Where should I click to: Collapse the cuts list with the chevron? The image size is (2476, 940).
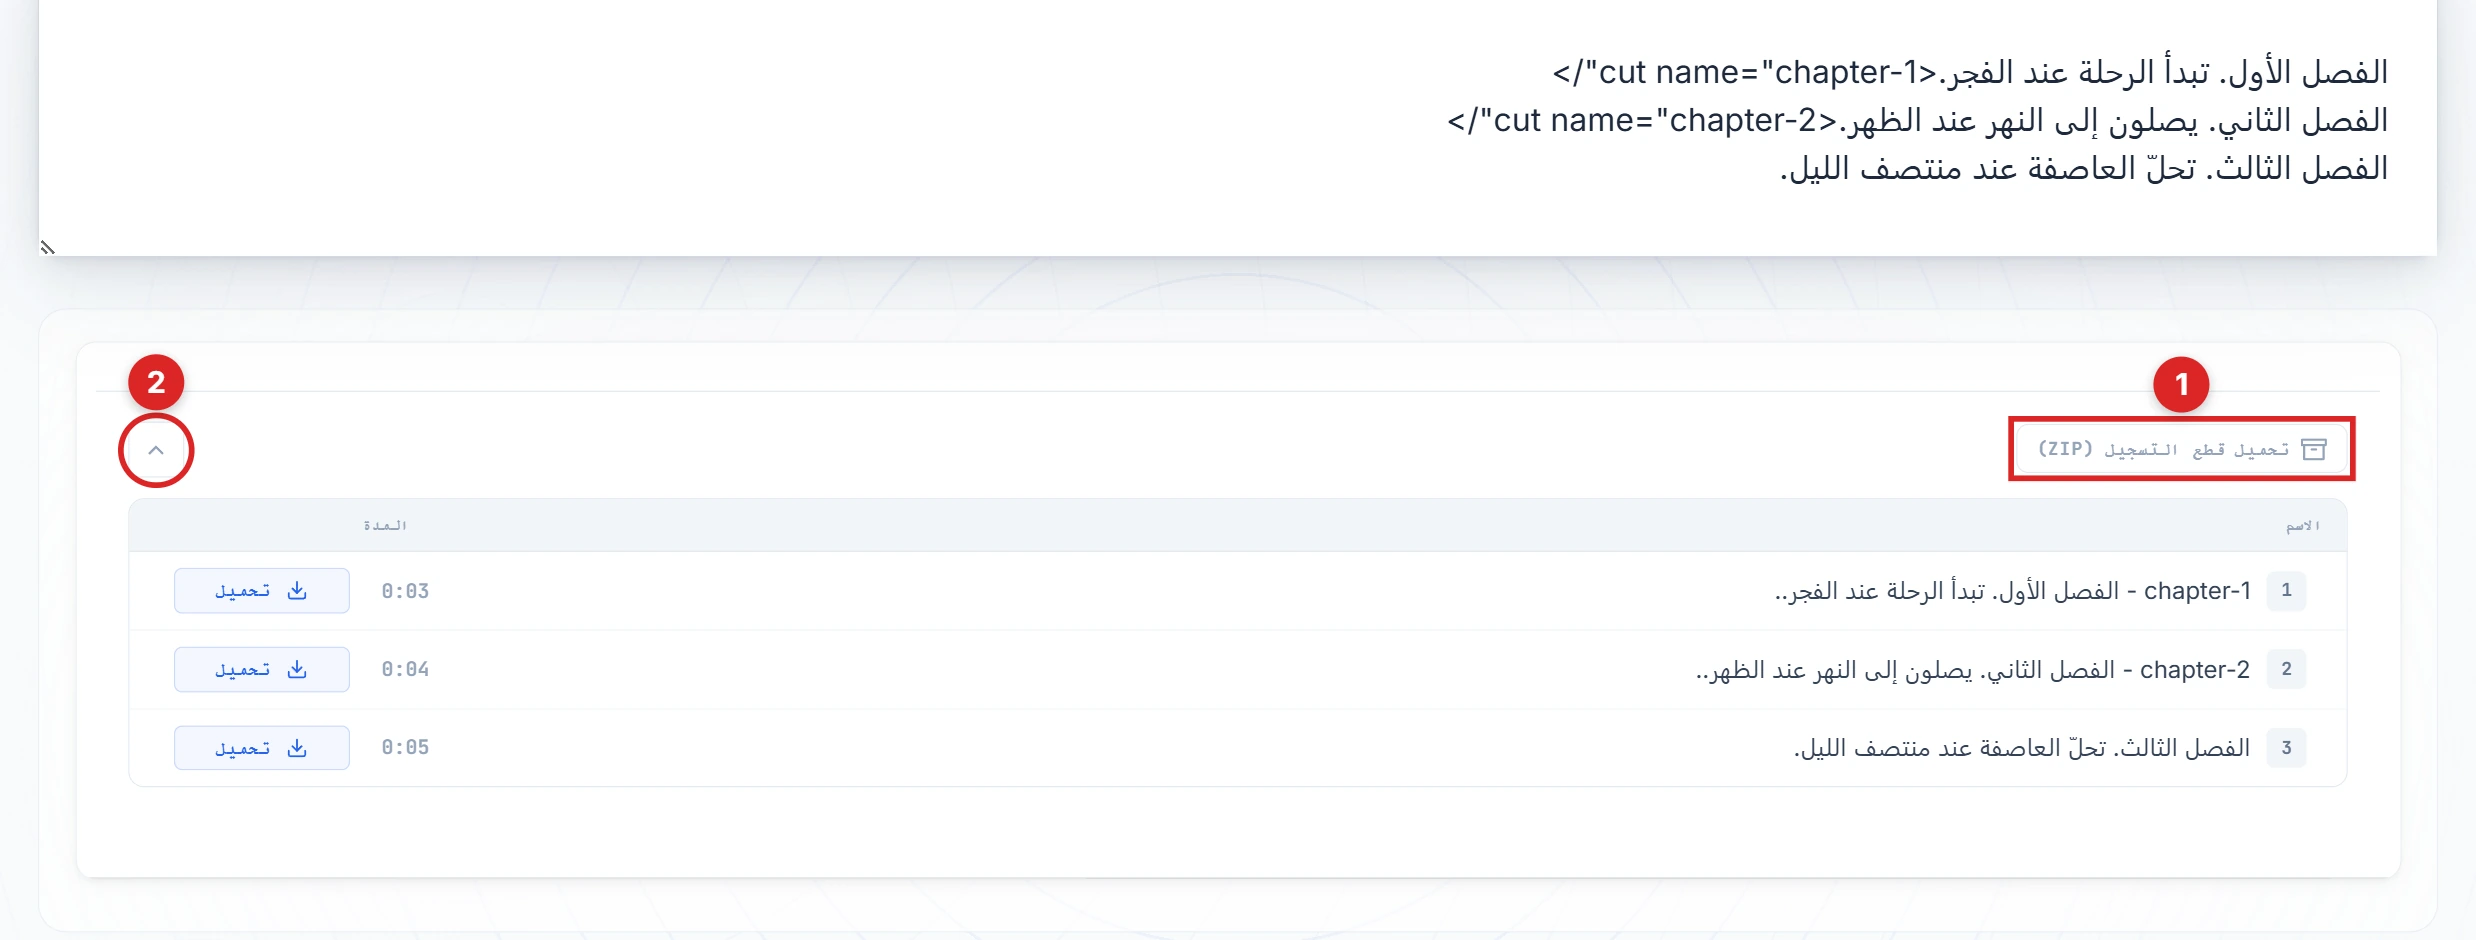click(x=156, y=450)
